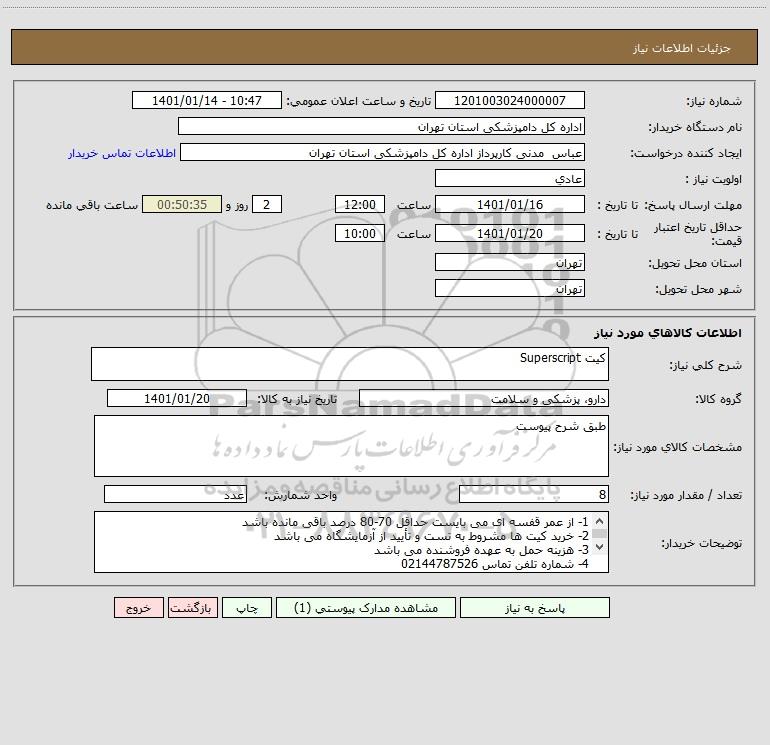Image resolution: width=770 pixels, height=745 pixels.
Task: Click the چاپ print button
Action: [247, 608]
